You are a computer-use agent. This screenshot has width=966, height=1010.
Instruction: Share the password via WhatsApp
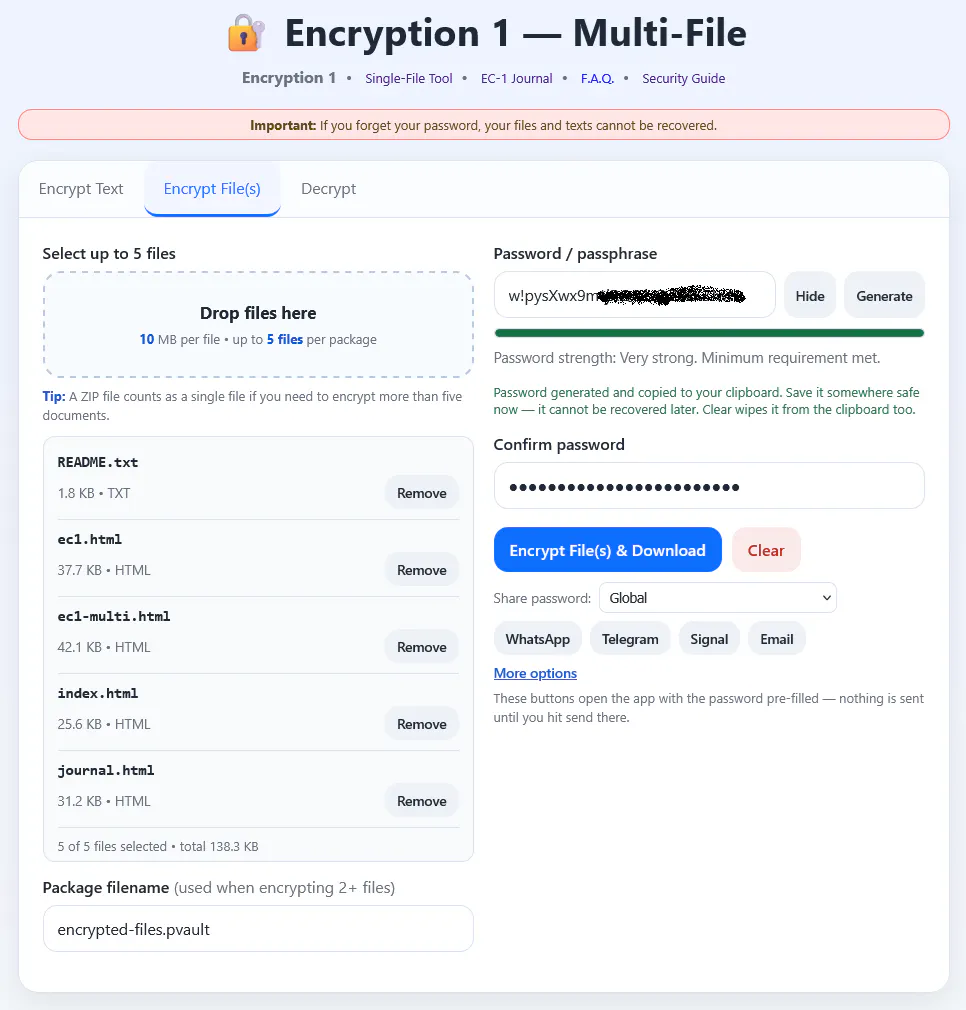coord(538,639)
